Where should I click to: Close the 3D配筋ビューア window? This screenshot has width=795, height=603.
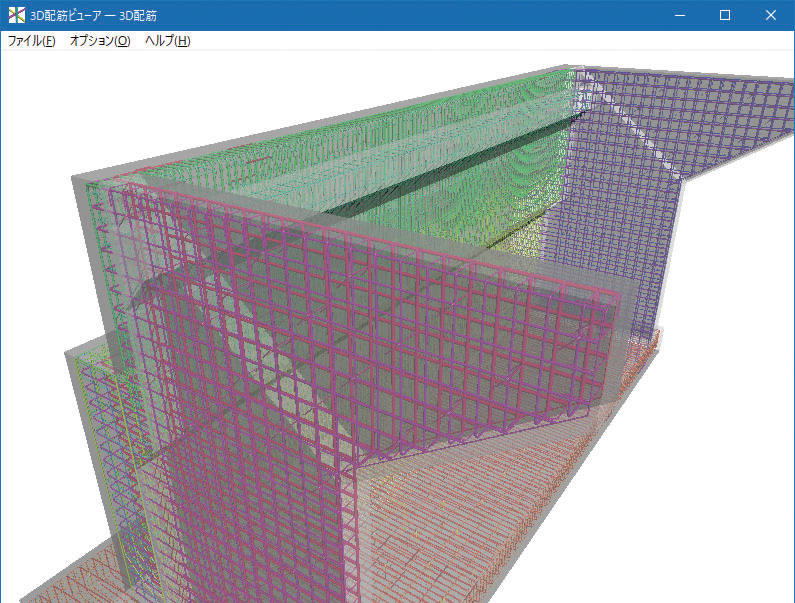coord(771,15)
